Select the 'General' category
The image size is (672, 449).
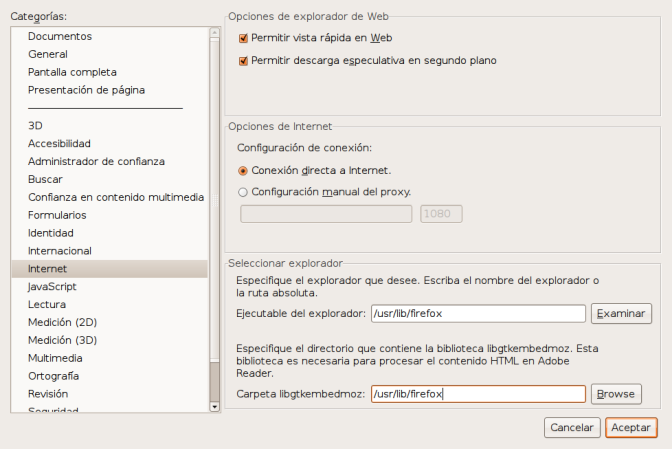pos(48,54)
